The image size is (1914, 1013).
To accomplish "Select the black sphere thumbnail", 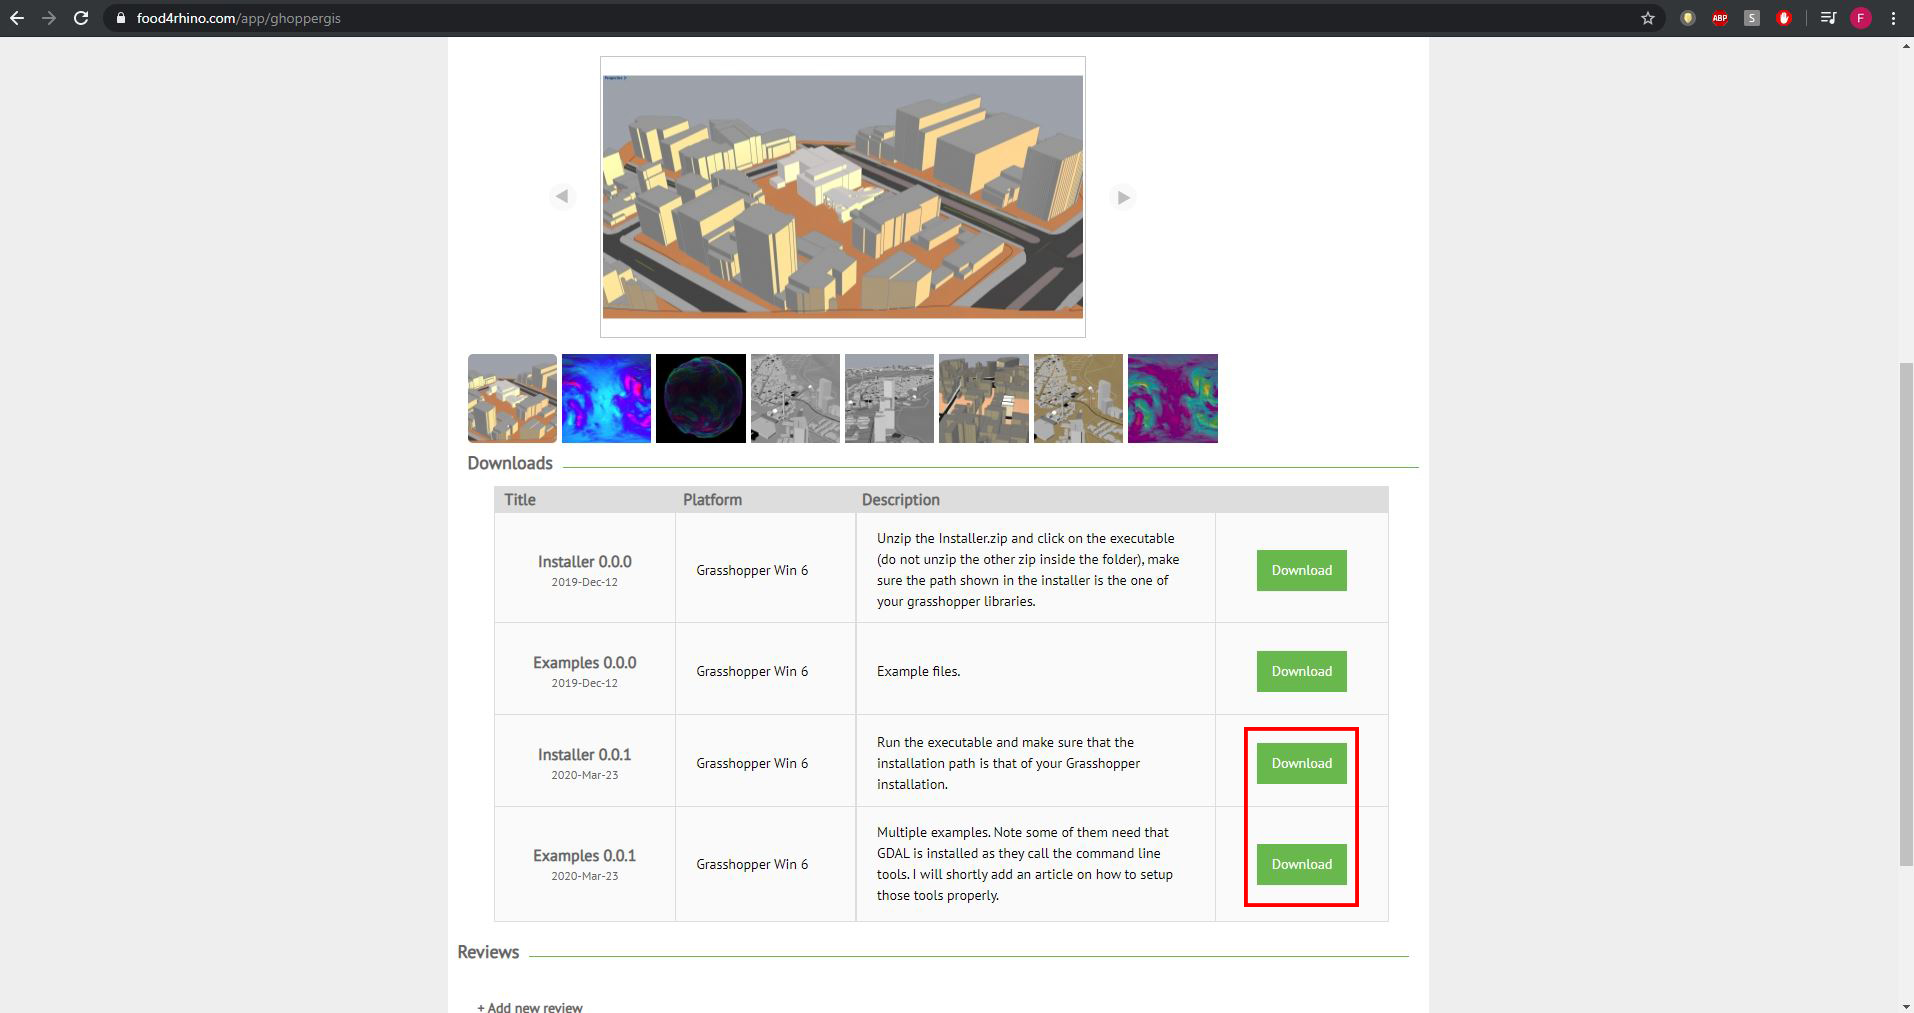I will tap(700, 398).
